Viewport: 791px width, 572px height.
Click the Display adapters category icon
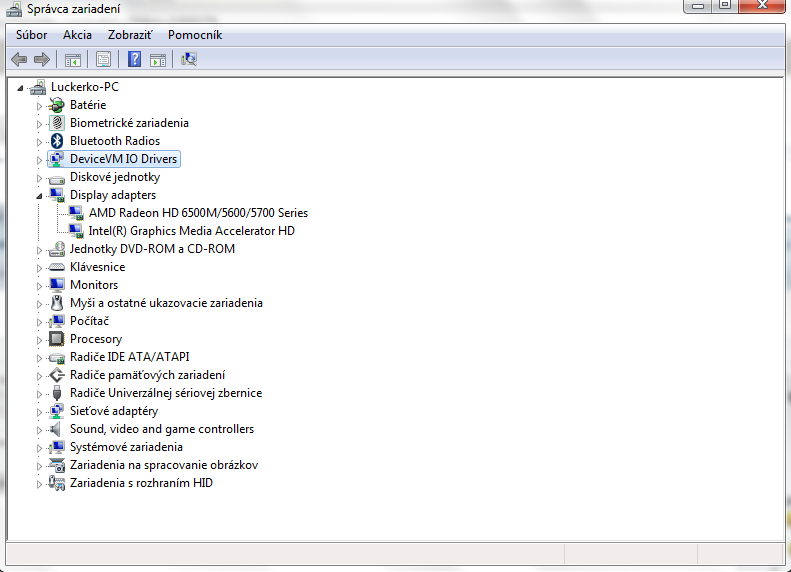point(57,195)
